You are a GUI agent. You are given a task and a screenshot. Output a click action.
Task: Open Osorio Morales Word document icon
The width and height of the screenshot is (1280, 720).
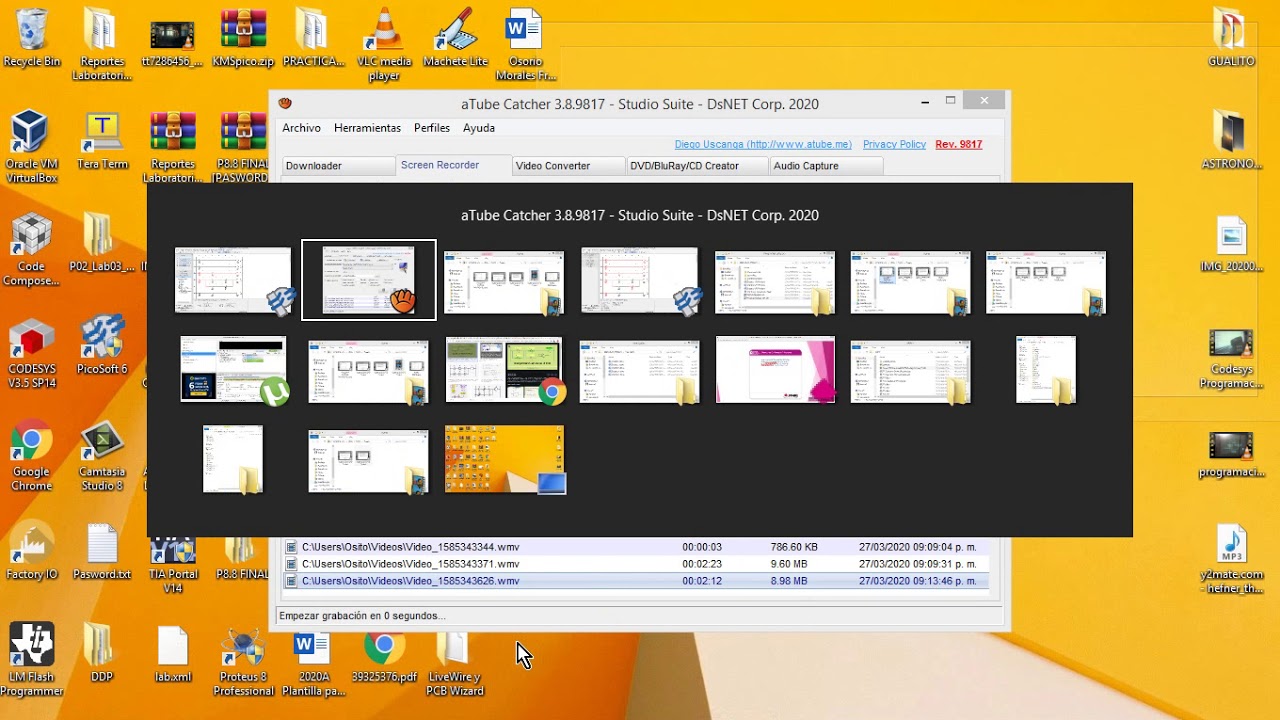pos(525,44)
